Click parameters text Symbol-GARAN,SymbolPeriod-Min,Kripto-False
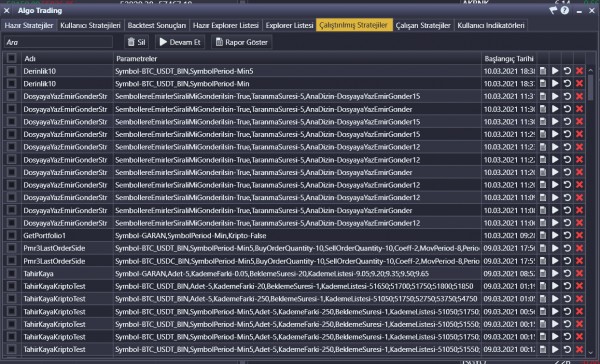Viewport: 600px width, 364px height. (191, 235)
